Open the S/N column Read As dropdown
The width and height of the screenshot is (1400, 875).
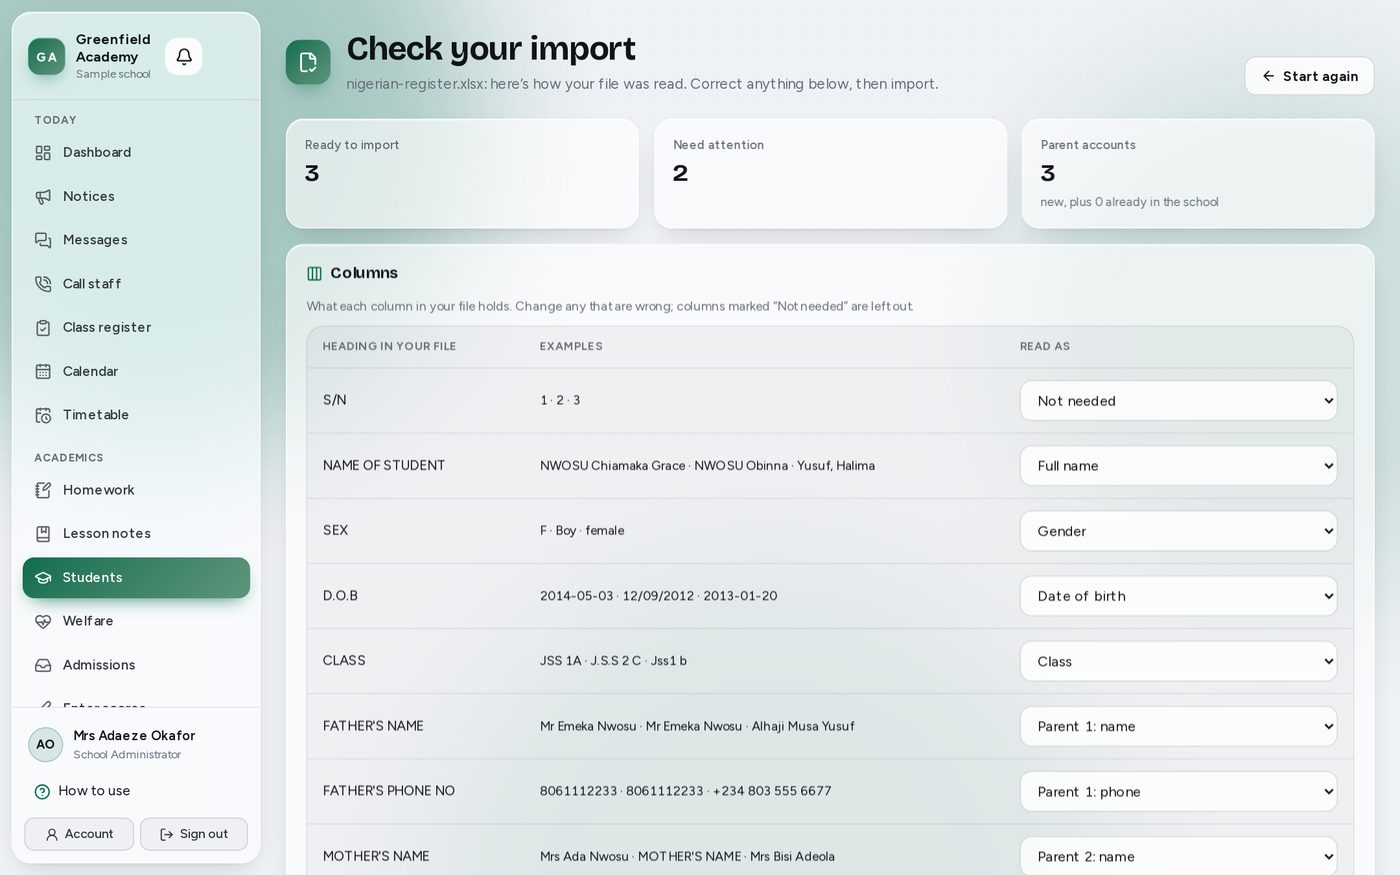[1178, 401]
